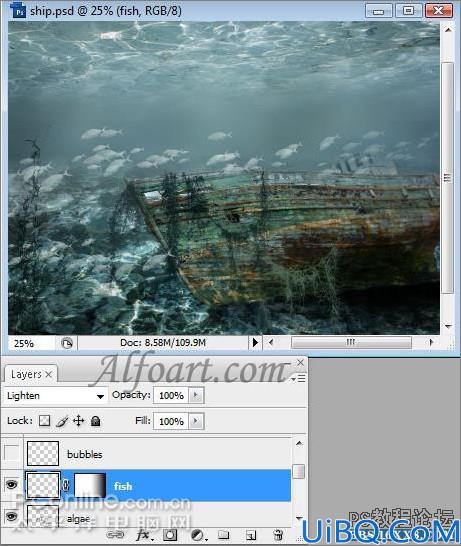Close the ship.psd document window
Screen dimensions: 461x546
439,10
